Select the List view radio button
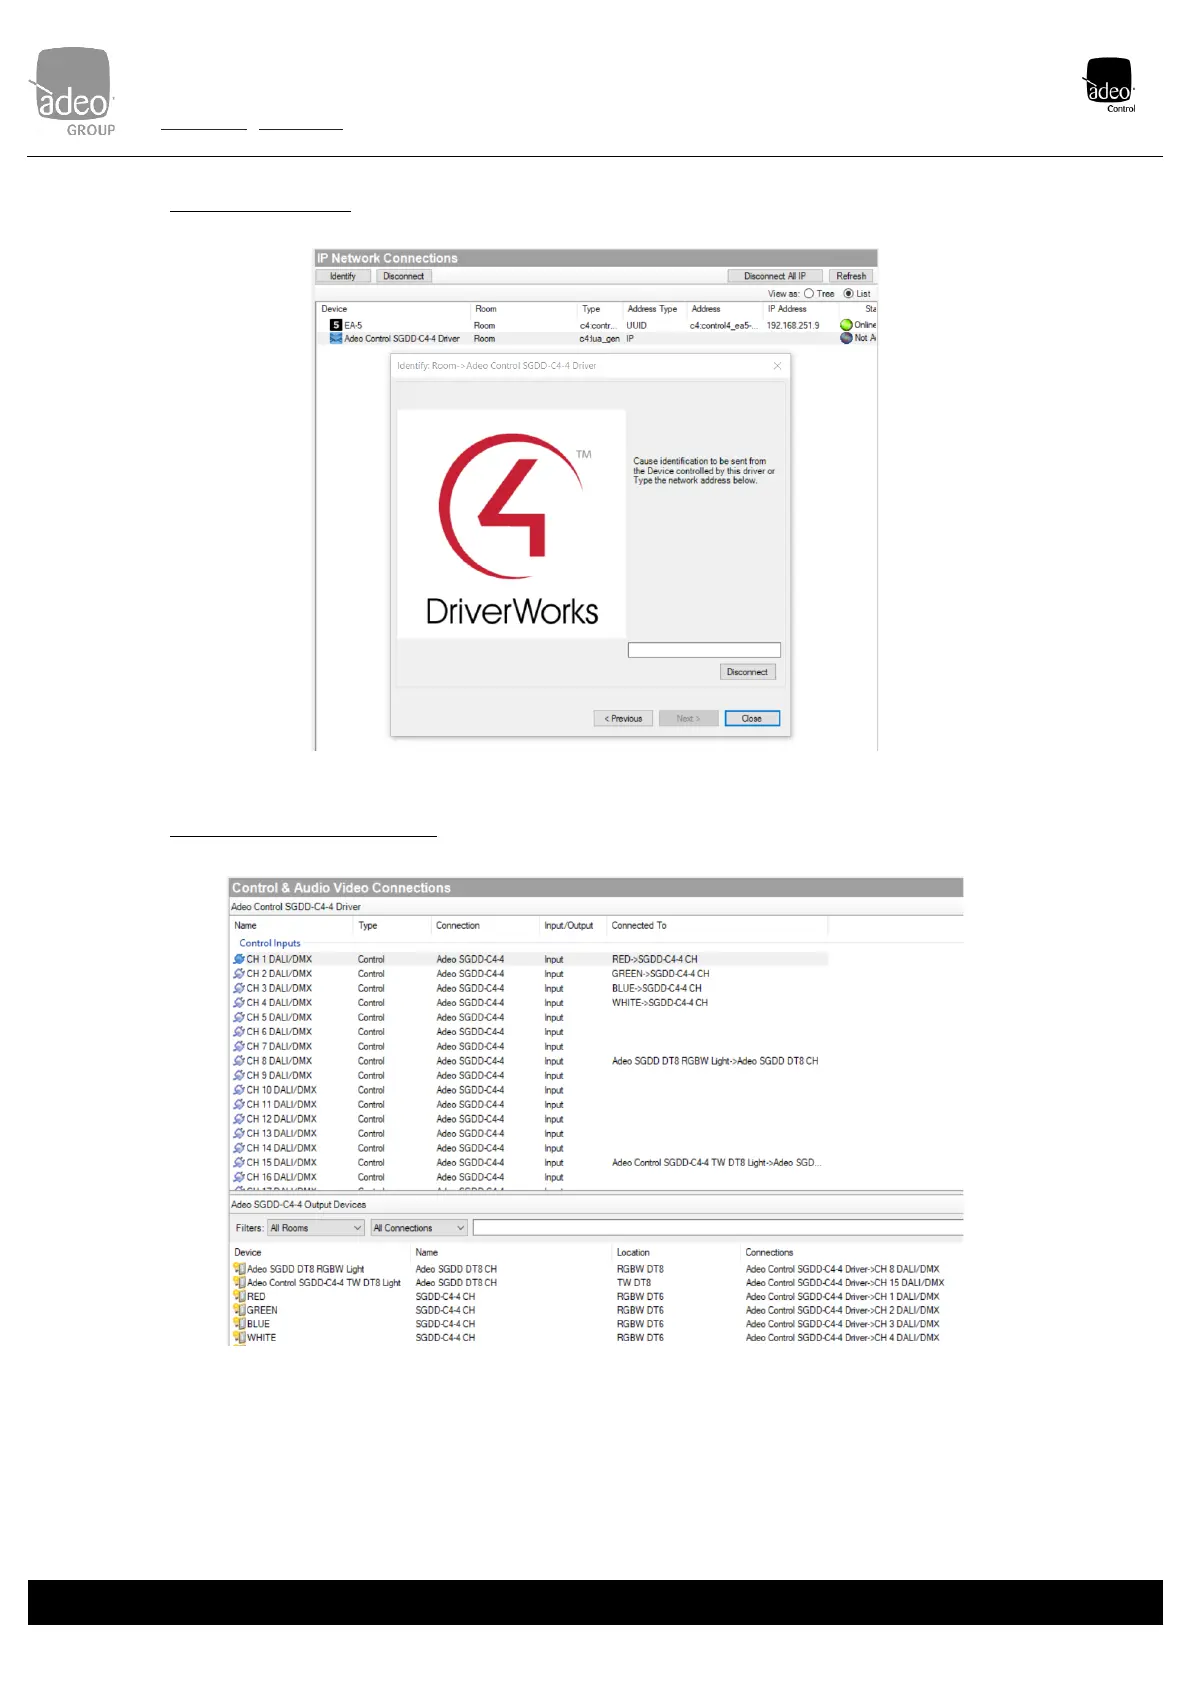This screenshot has height=1684, width=1191. click(x=848, y=294)
